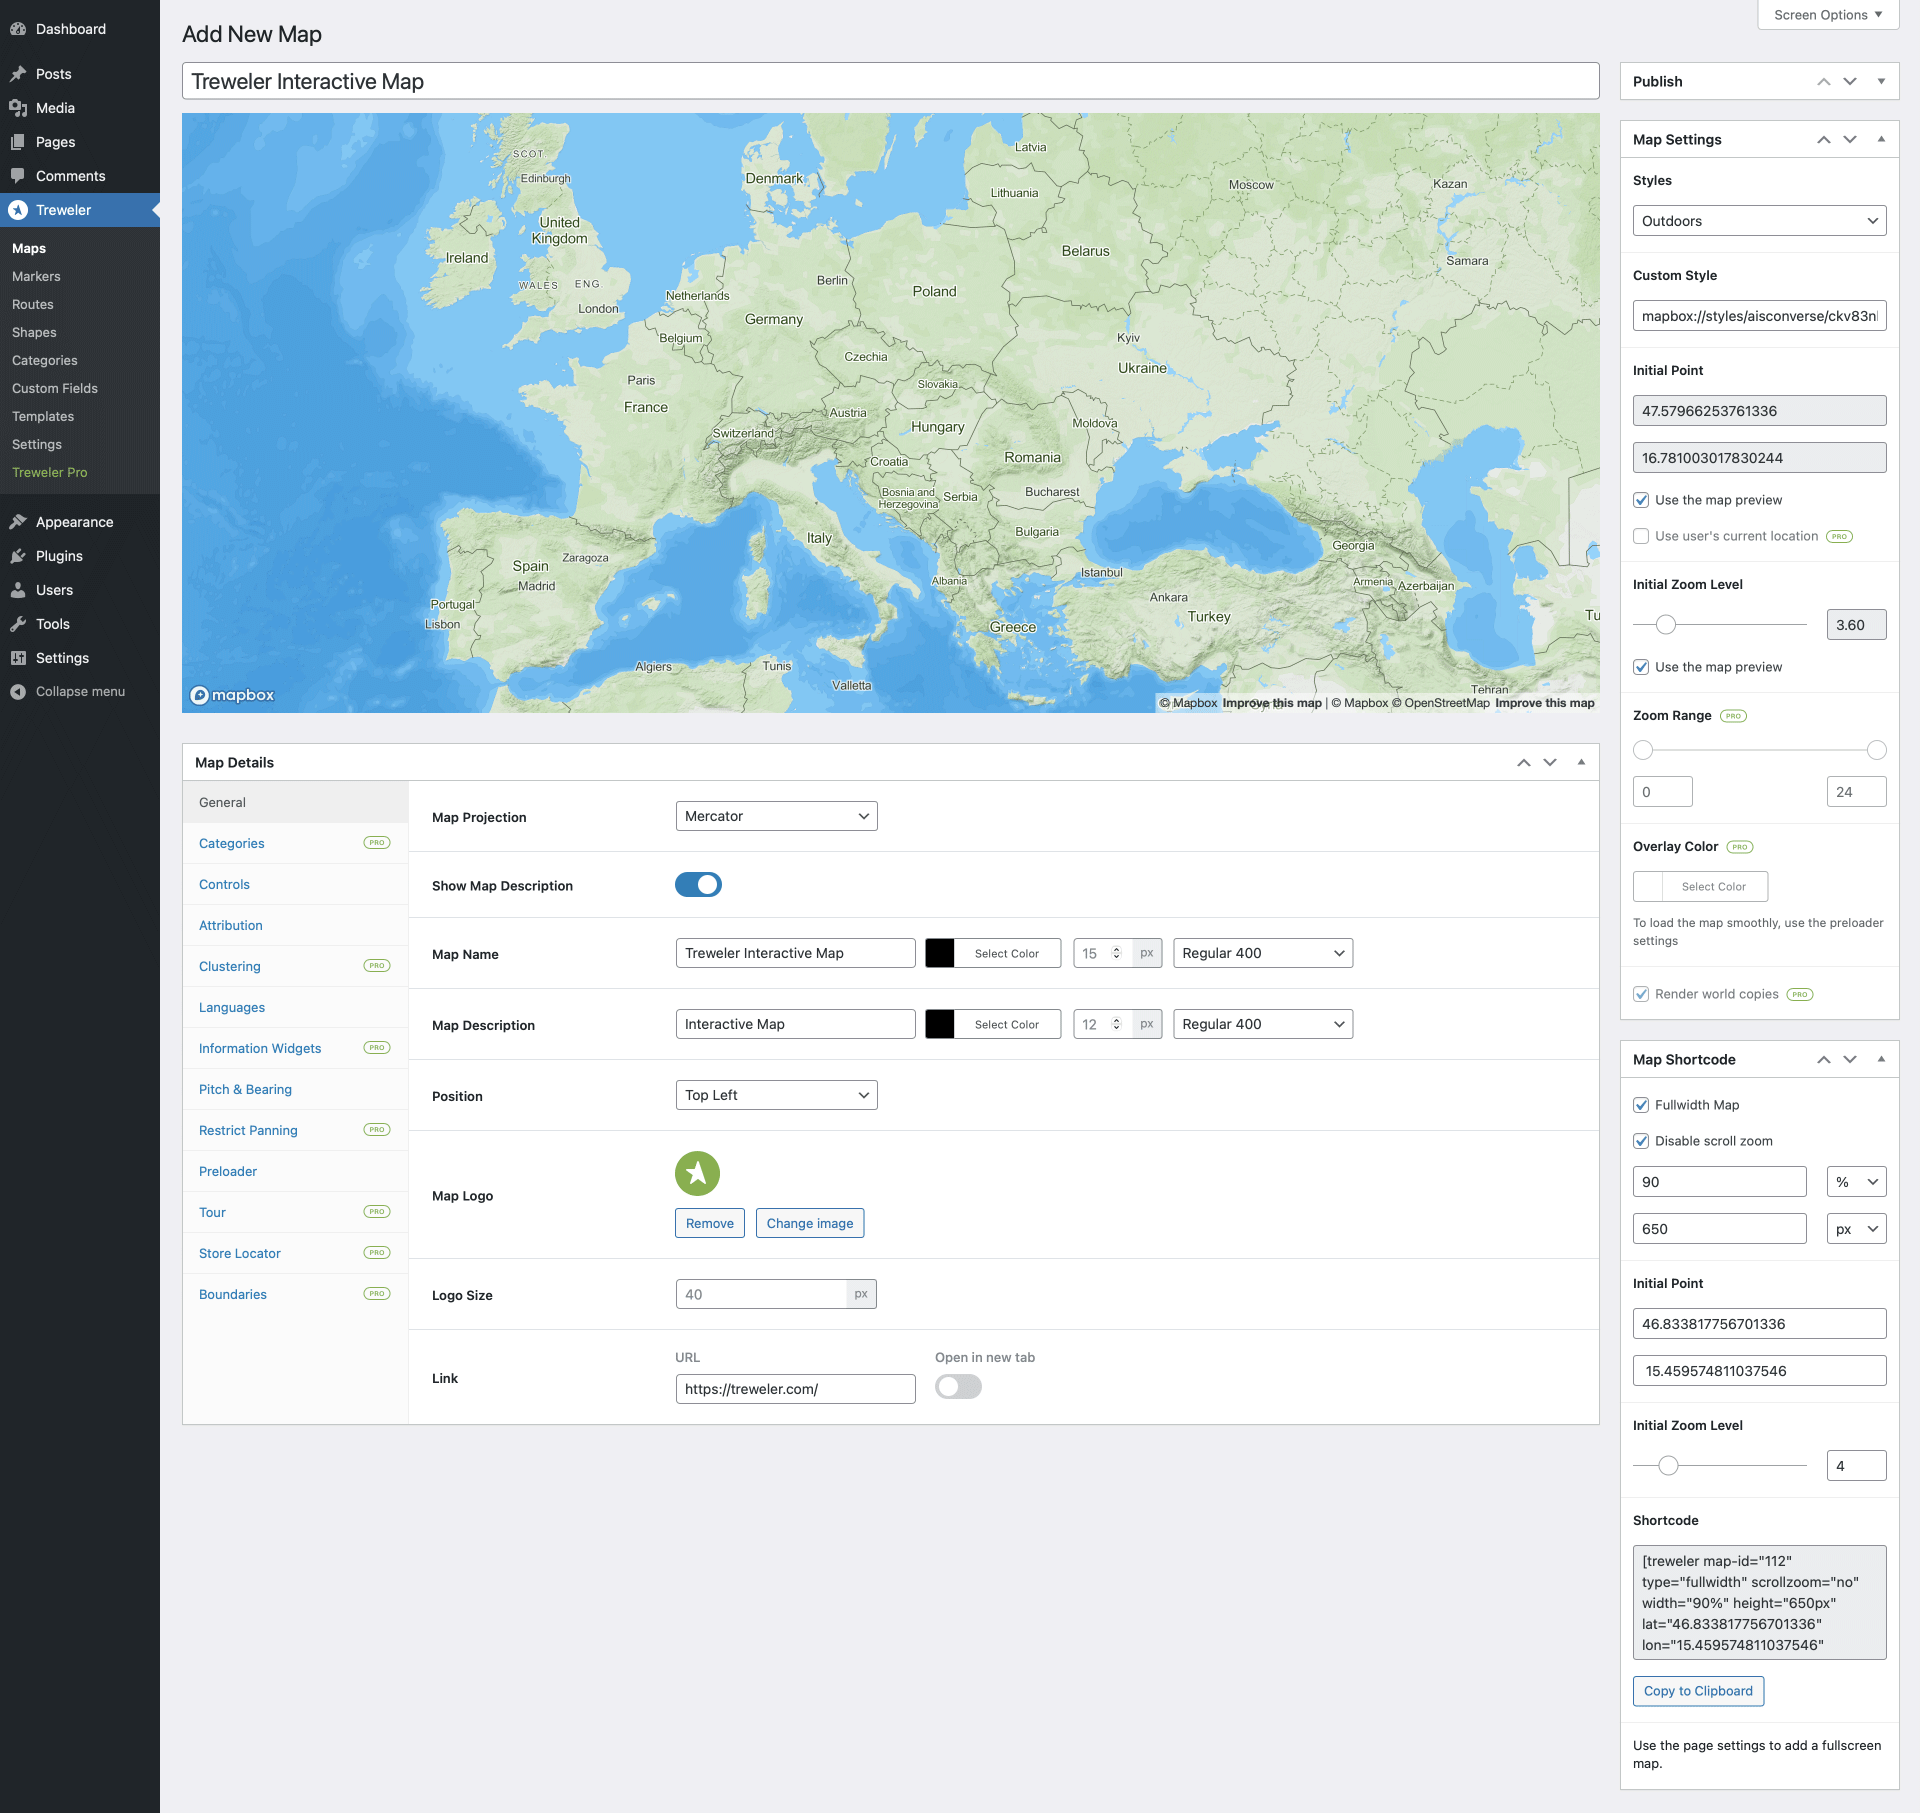
Task: Click the Tools wrench icon
Action: click(18, 624)
